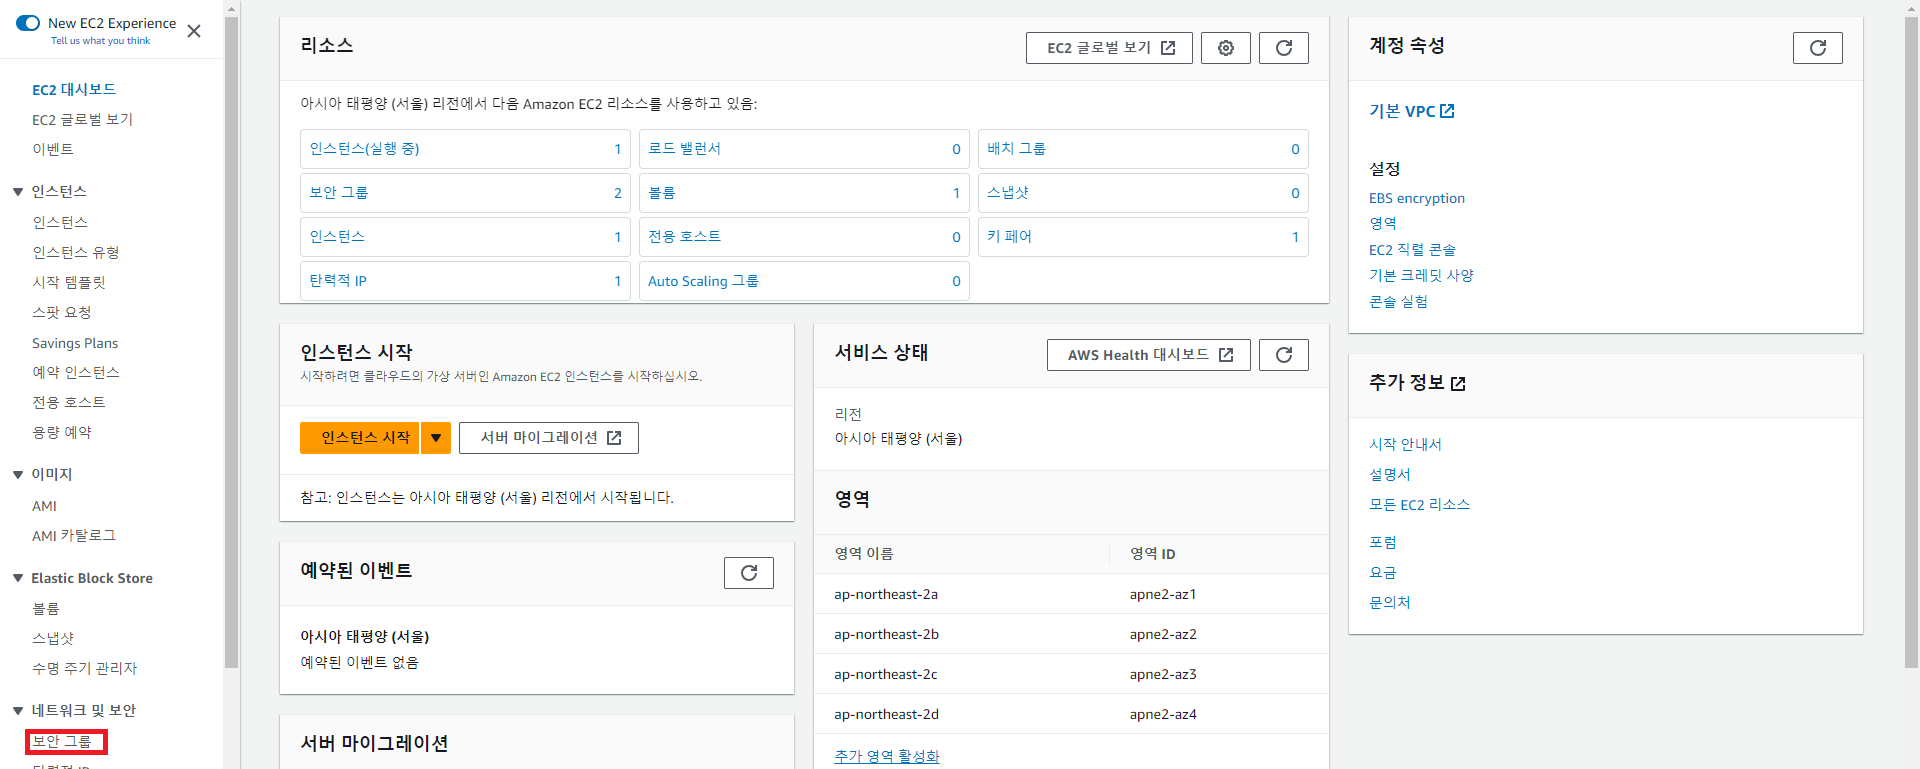Open 볼륨 in sidebar
This screenshot has height=769, width=1920.
[x=46, y=608]
